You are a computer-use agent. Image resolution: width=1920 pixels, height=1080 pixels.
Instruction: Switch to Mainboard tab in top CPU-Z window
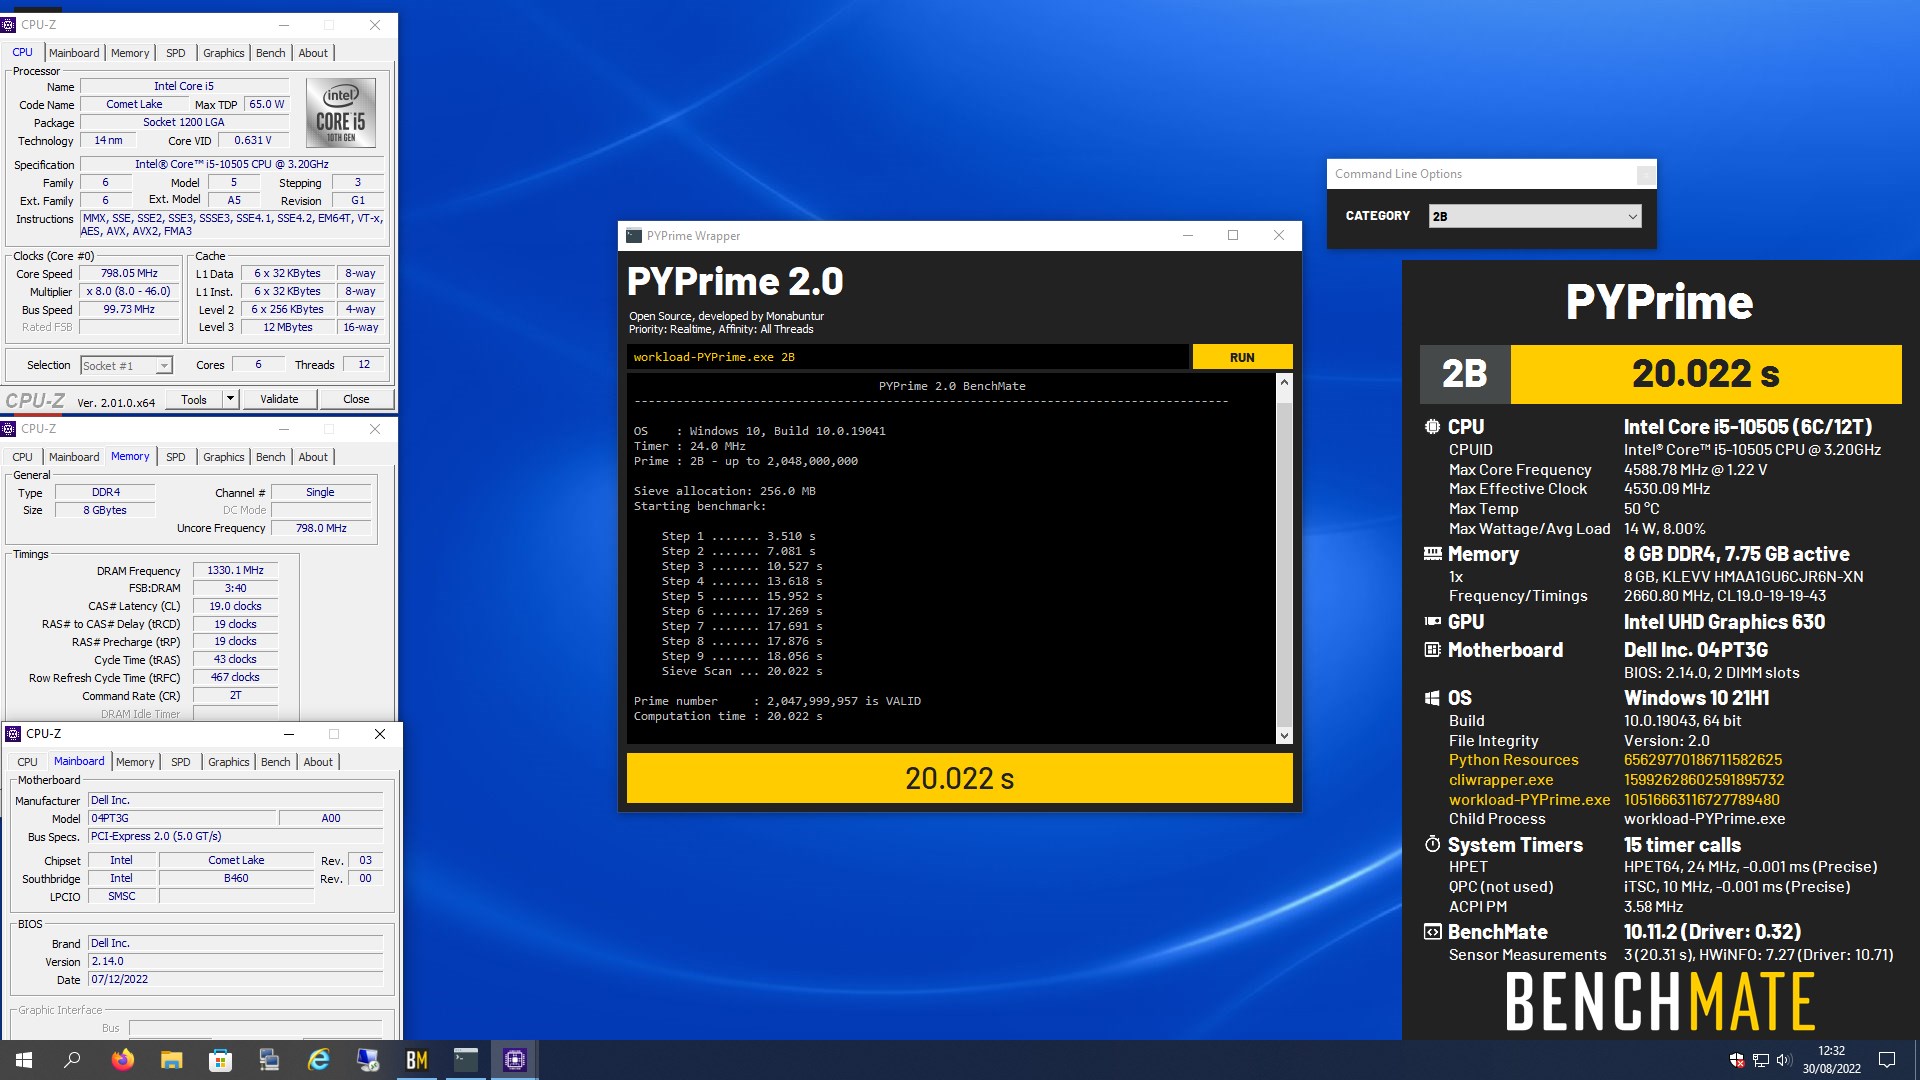(74, 53)
